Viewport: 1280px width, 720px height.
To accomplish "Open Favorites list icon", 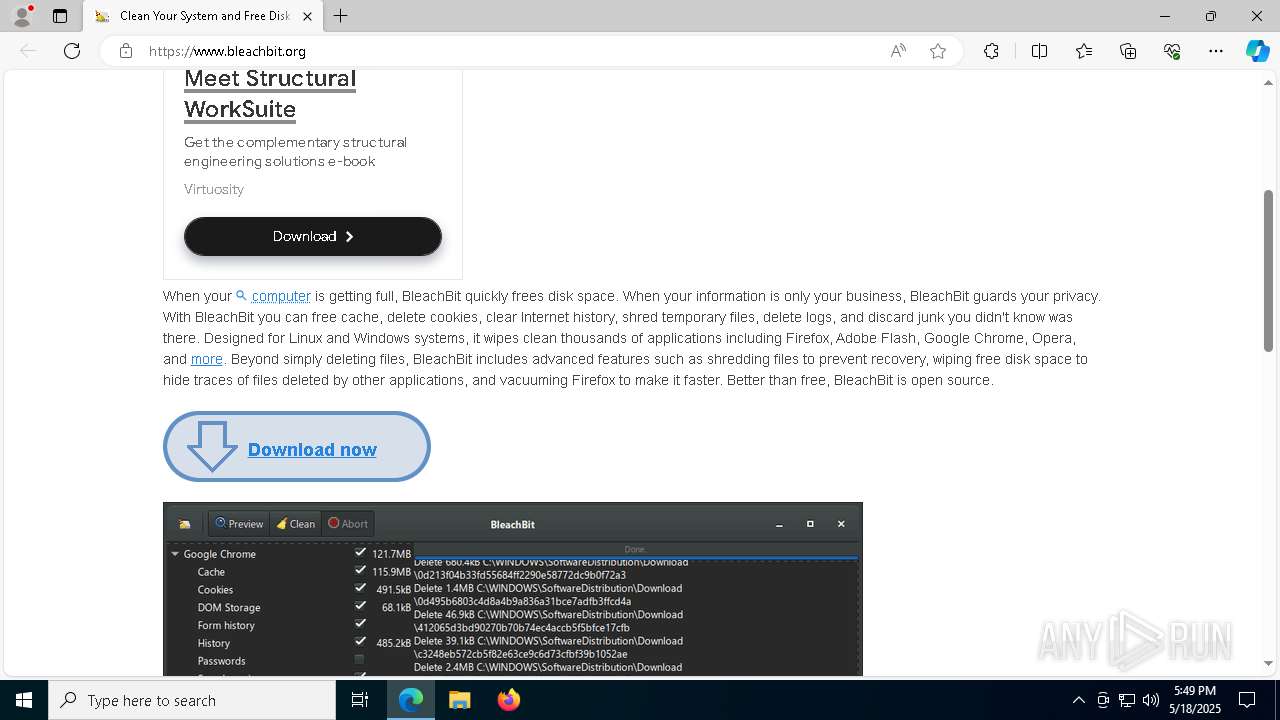I will click(x=1084, y=51).
